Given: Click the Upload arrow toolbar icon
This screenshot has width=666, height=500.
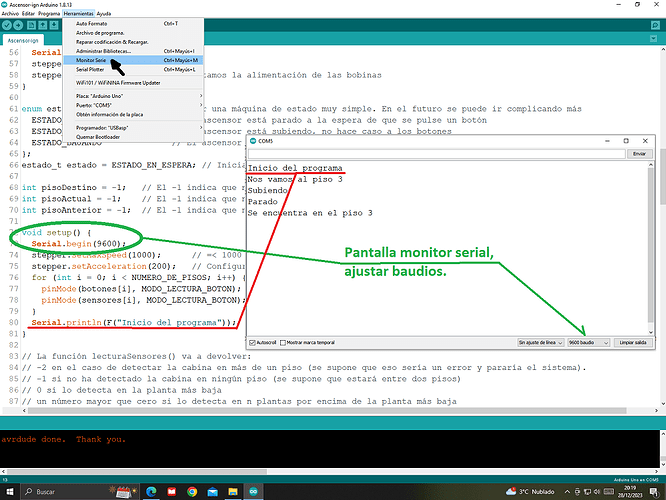Looking at the screenshot, I should click(18, 25).
